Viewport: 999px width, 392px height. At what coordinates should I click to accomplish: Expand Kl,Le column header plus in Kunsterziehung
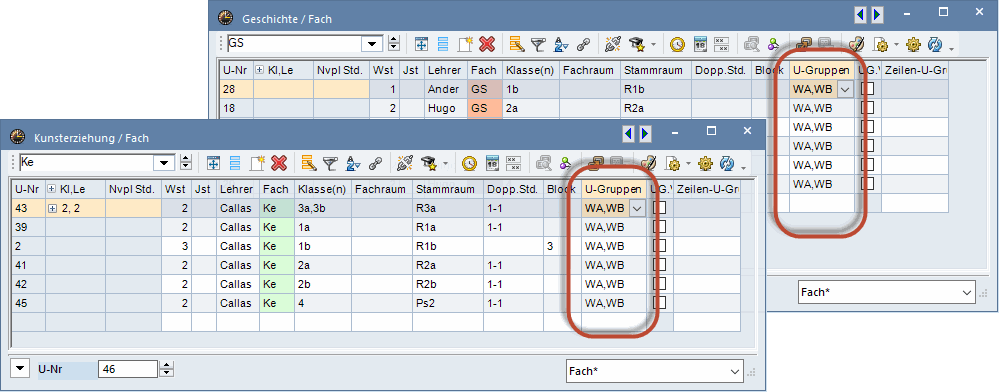coord(52,189)
